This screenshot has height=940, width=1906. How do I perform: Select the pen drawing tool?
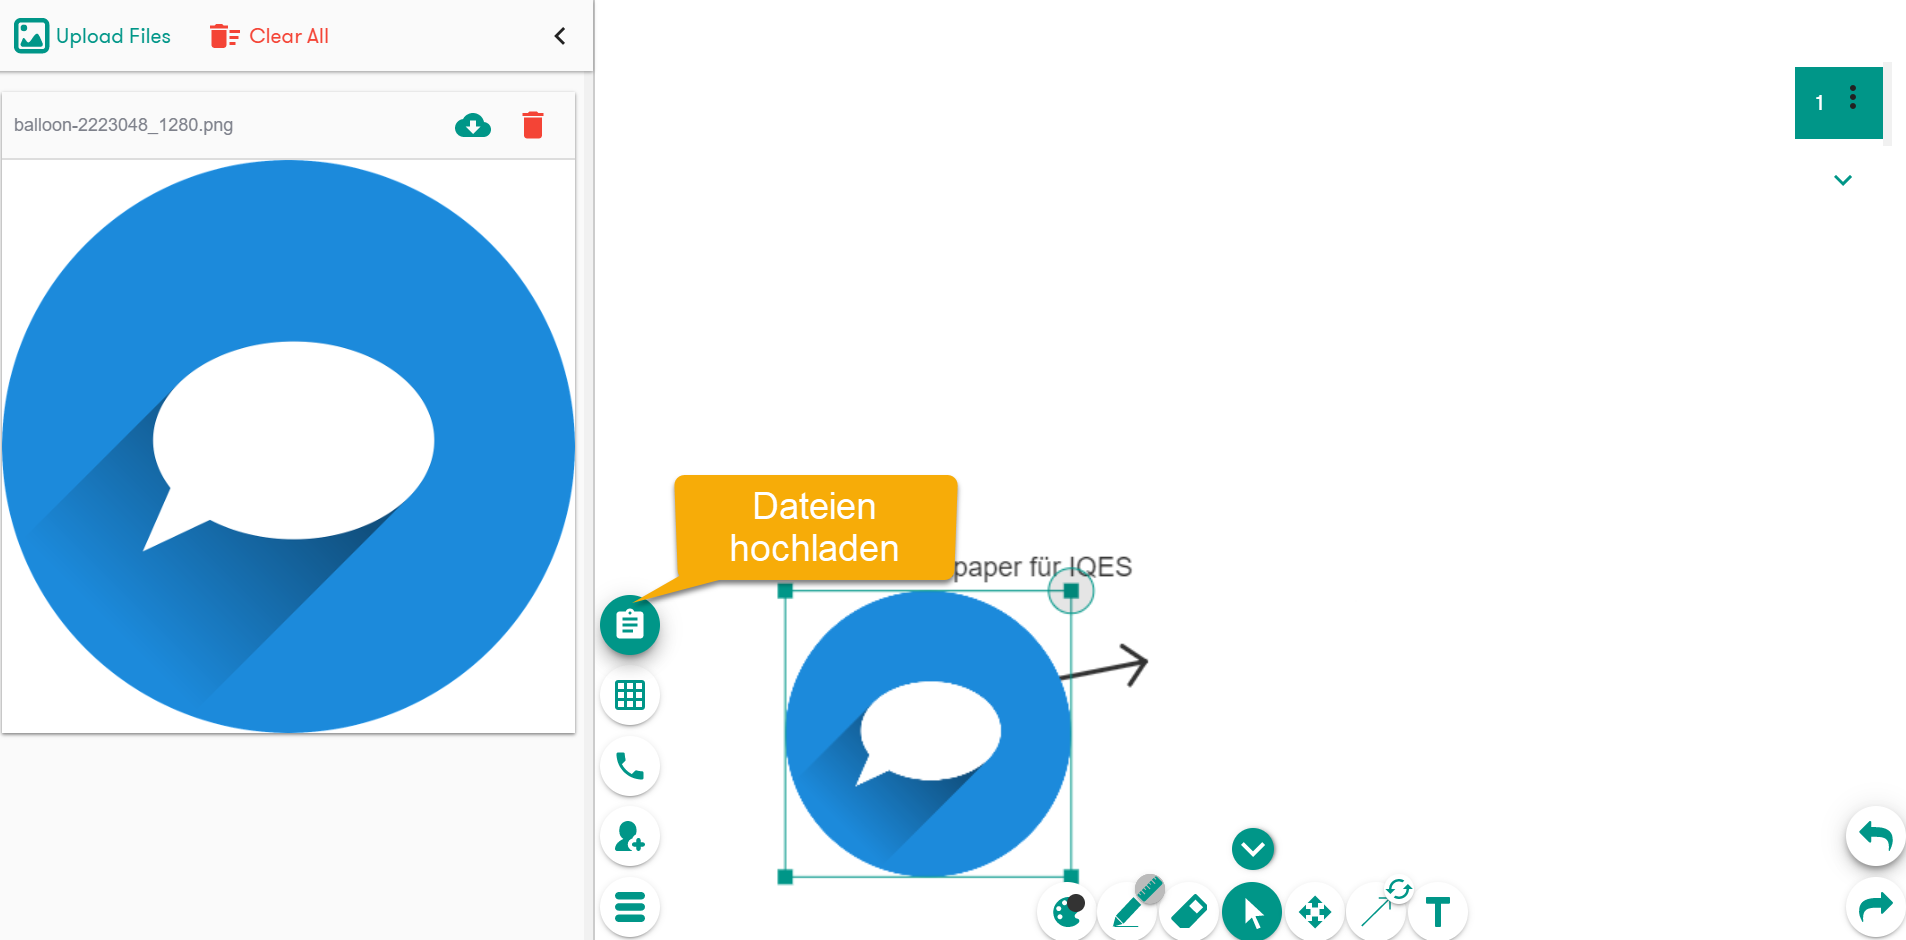click(1128, 911)
